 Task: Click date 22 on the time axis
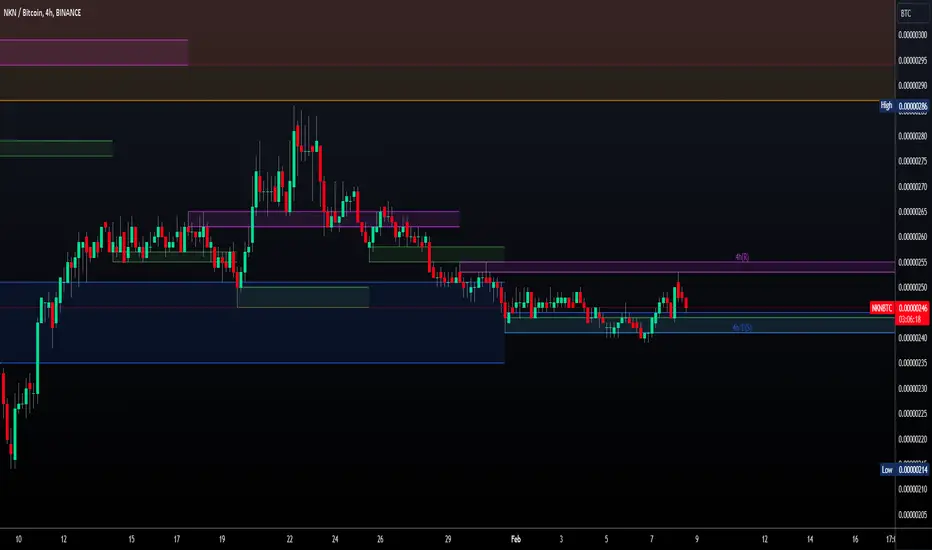tap(289, 539)
